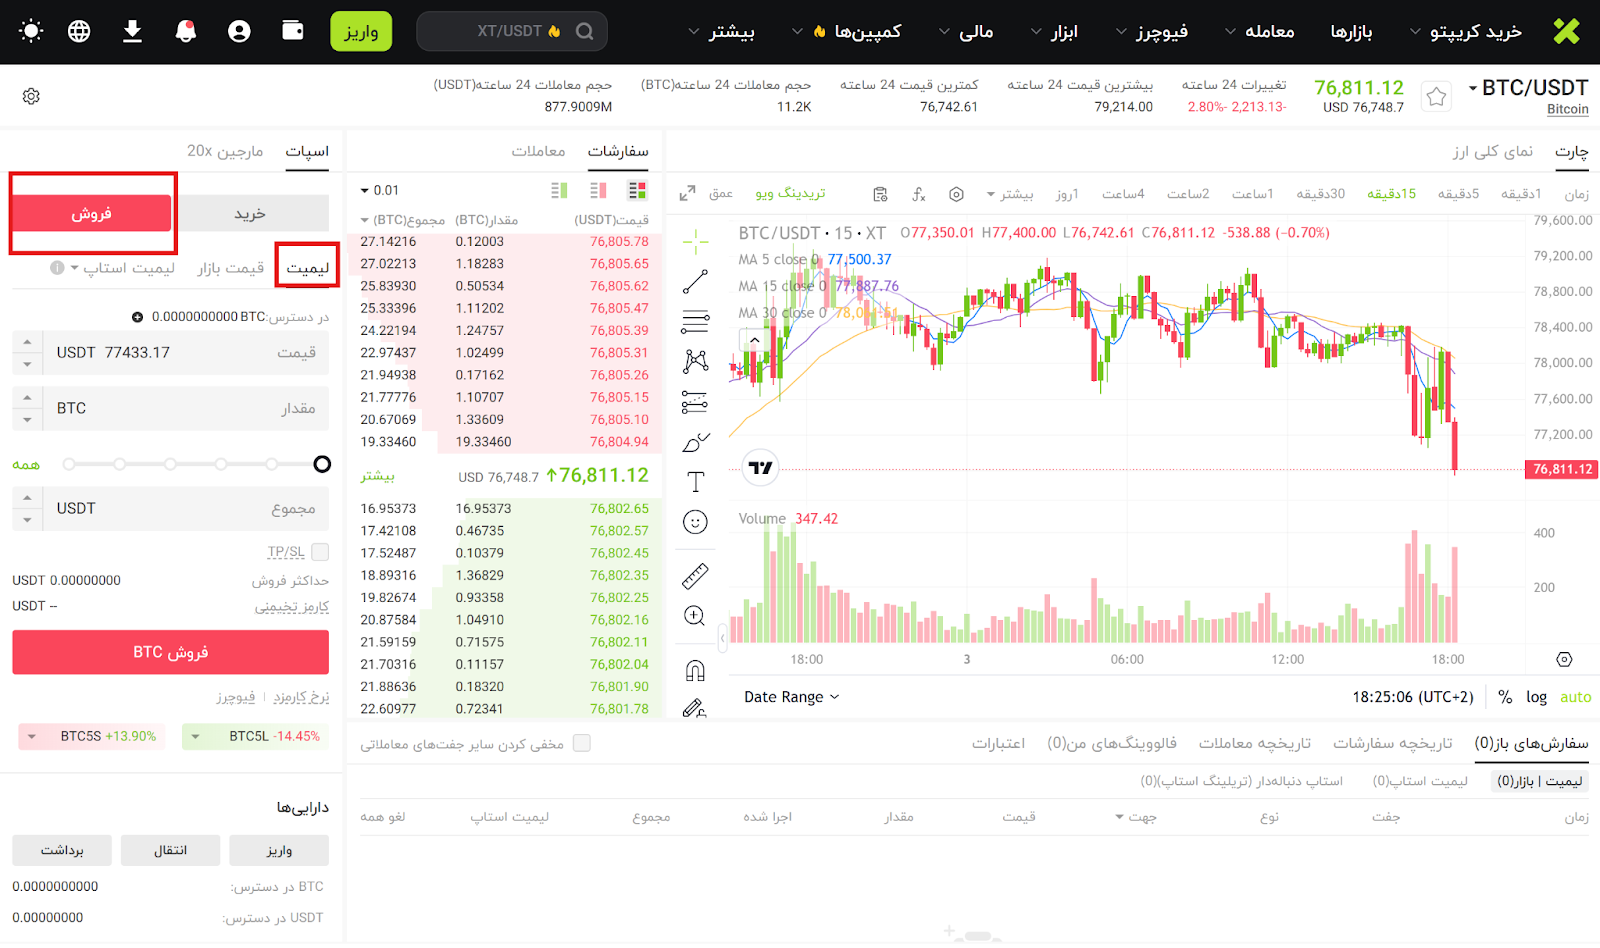Add BTC/USDT to favorites with star icon
Screen dimensions: 1600x948
(x=1436, y=97)
